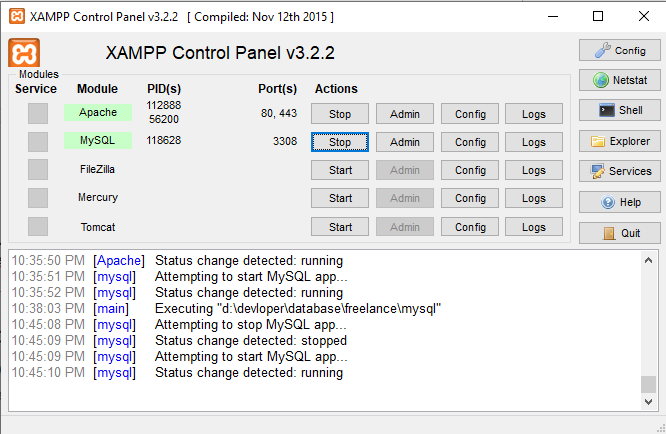Click the log scrollbar thumb
The width and height of the screenshot is (666, 434).
point(648,384)
